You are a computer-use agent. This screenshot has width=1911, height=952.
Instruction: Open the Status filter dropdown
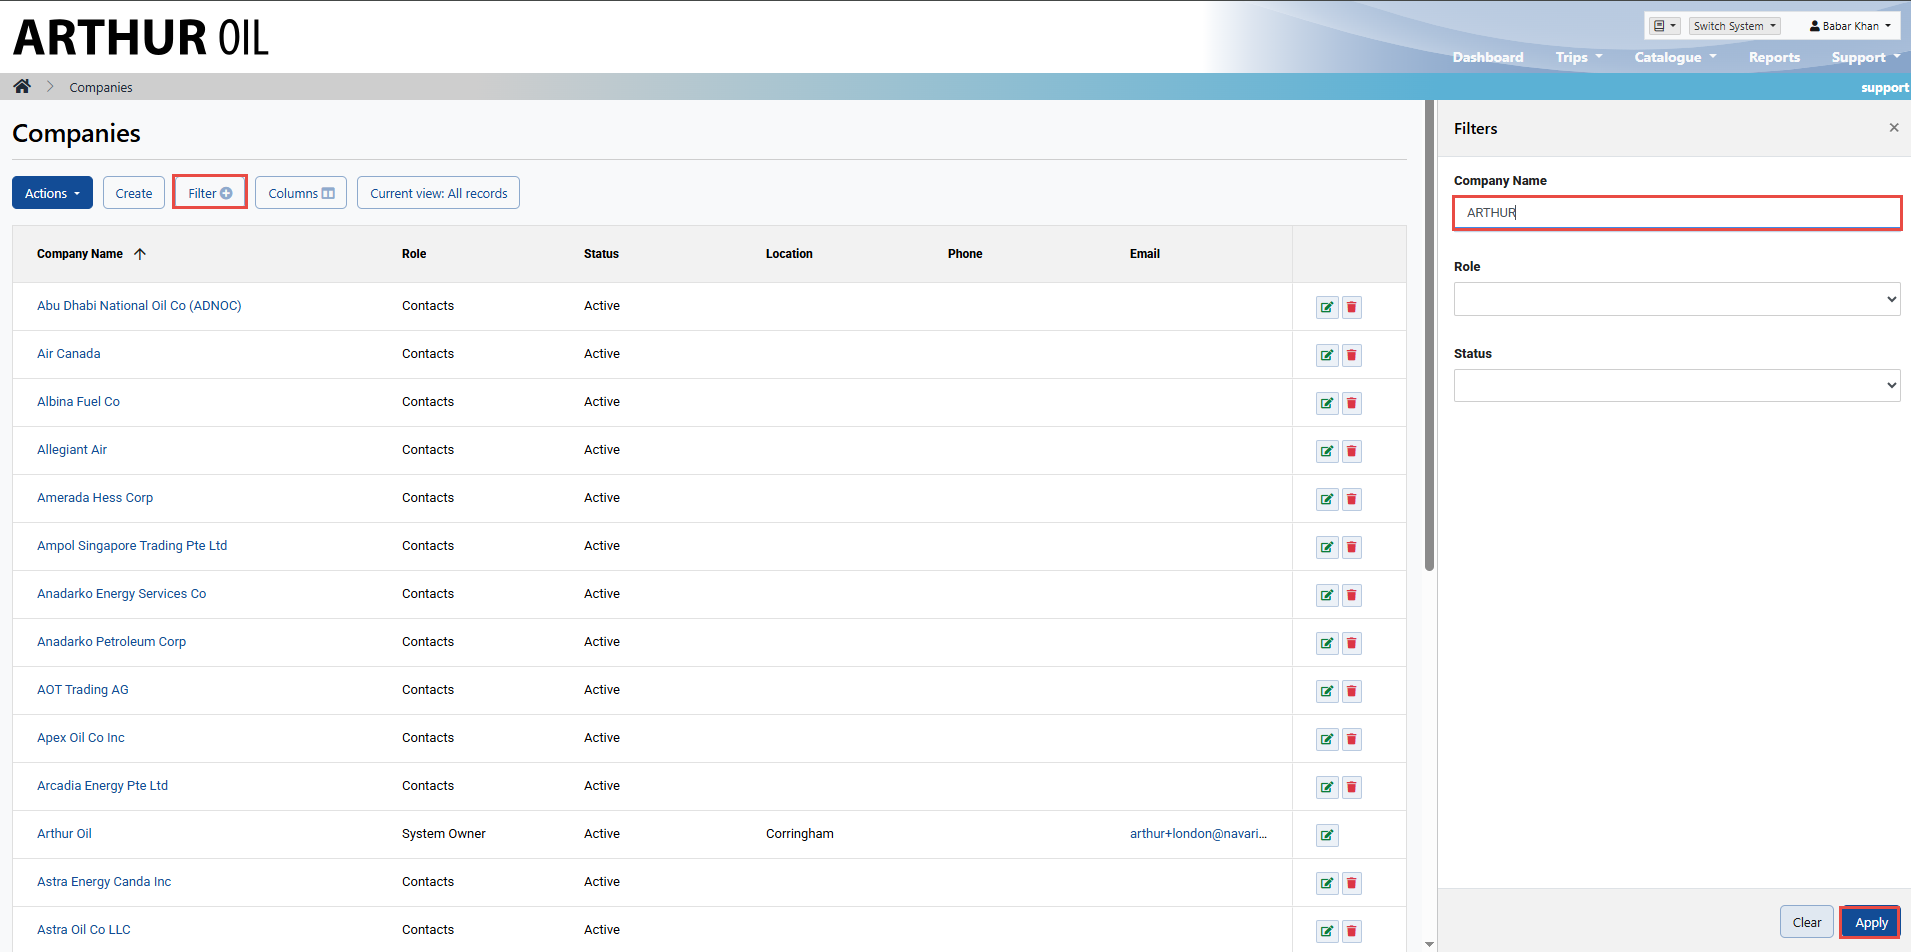click(1676, 385)
